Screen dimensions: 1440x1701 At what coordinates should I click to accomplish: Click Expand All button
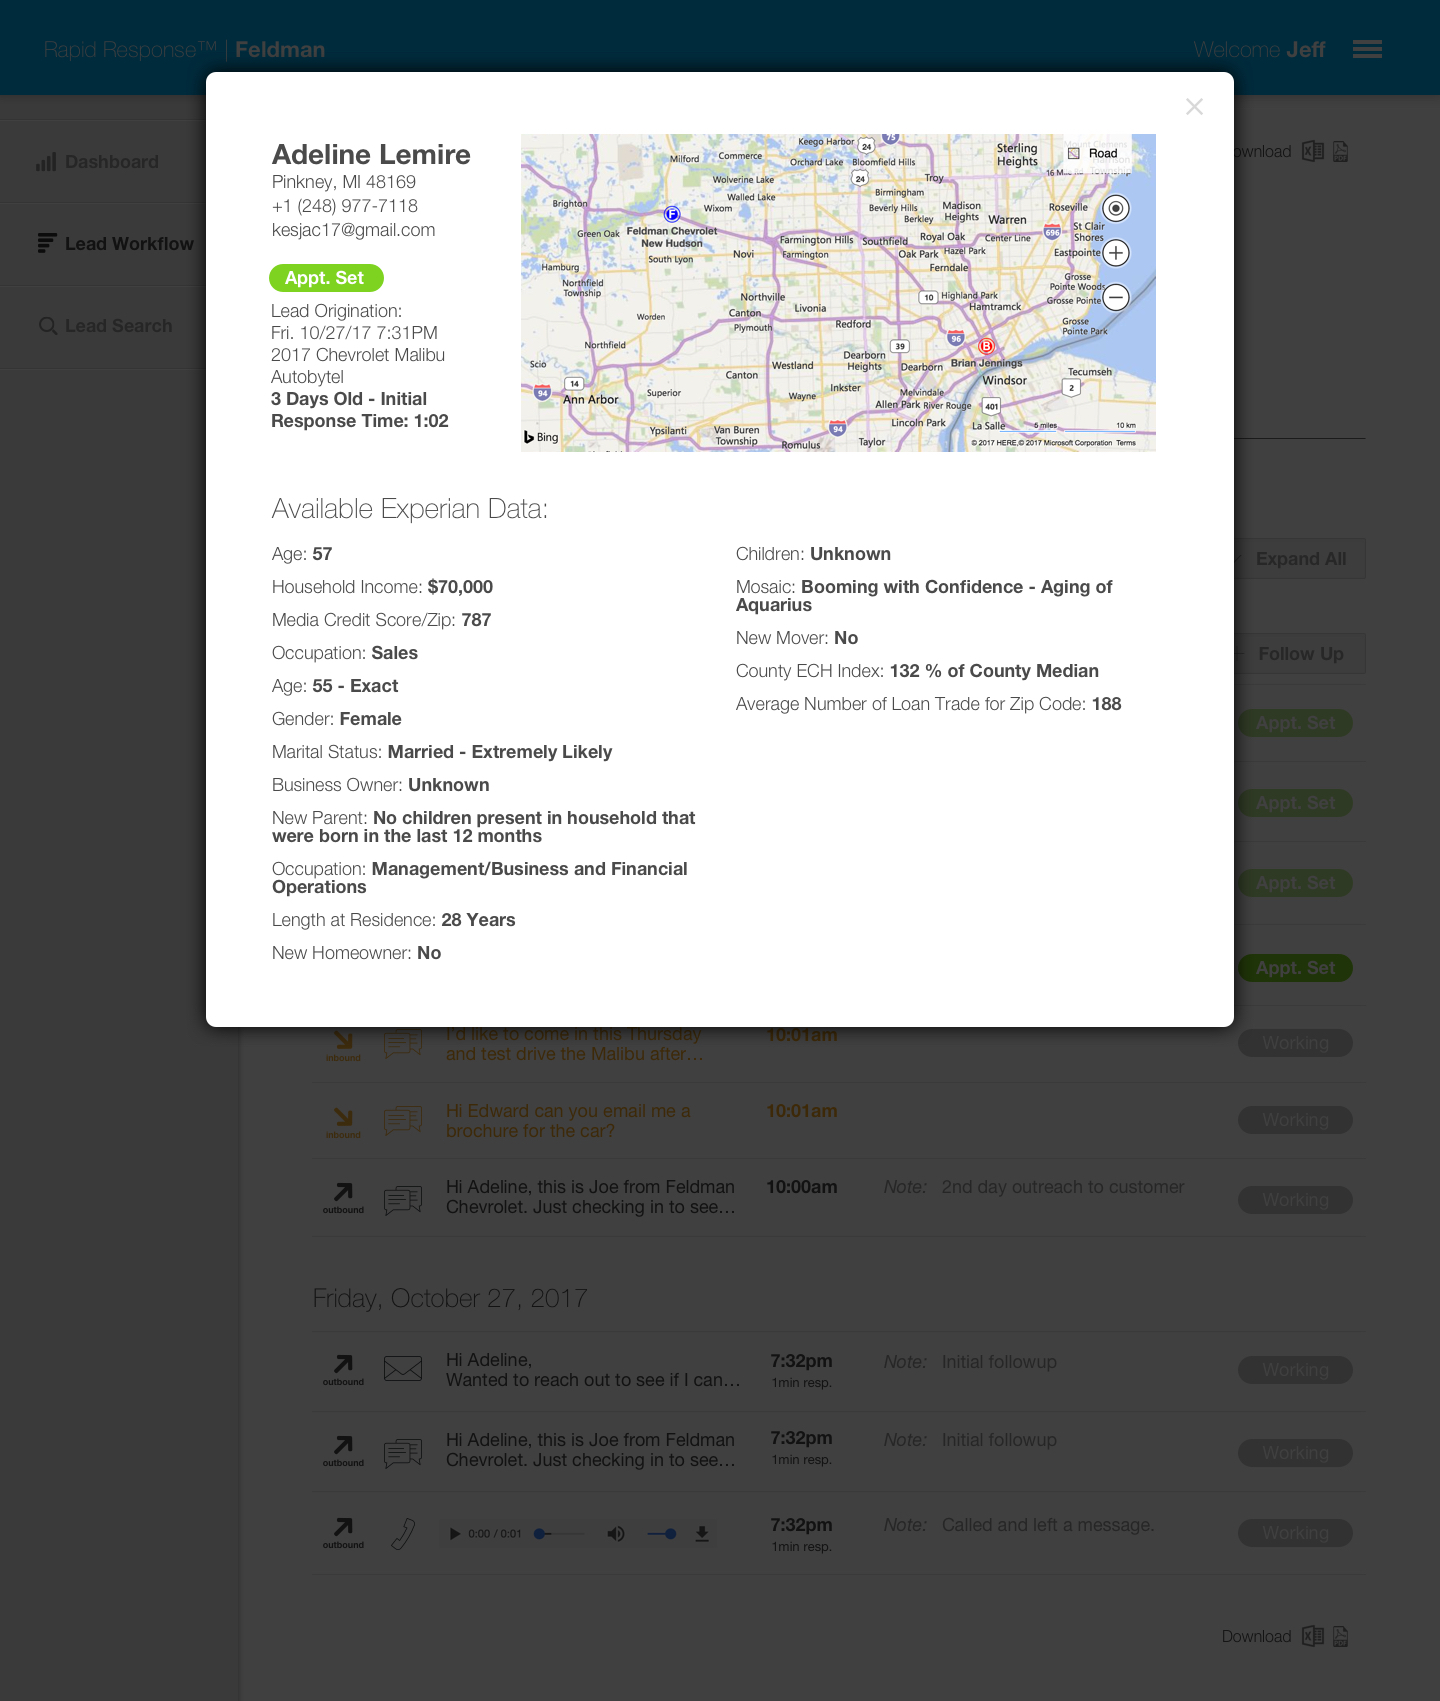1300,559
